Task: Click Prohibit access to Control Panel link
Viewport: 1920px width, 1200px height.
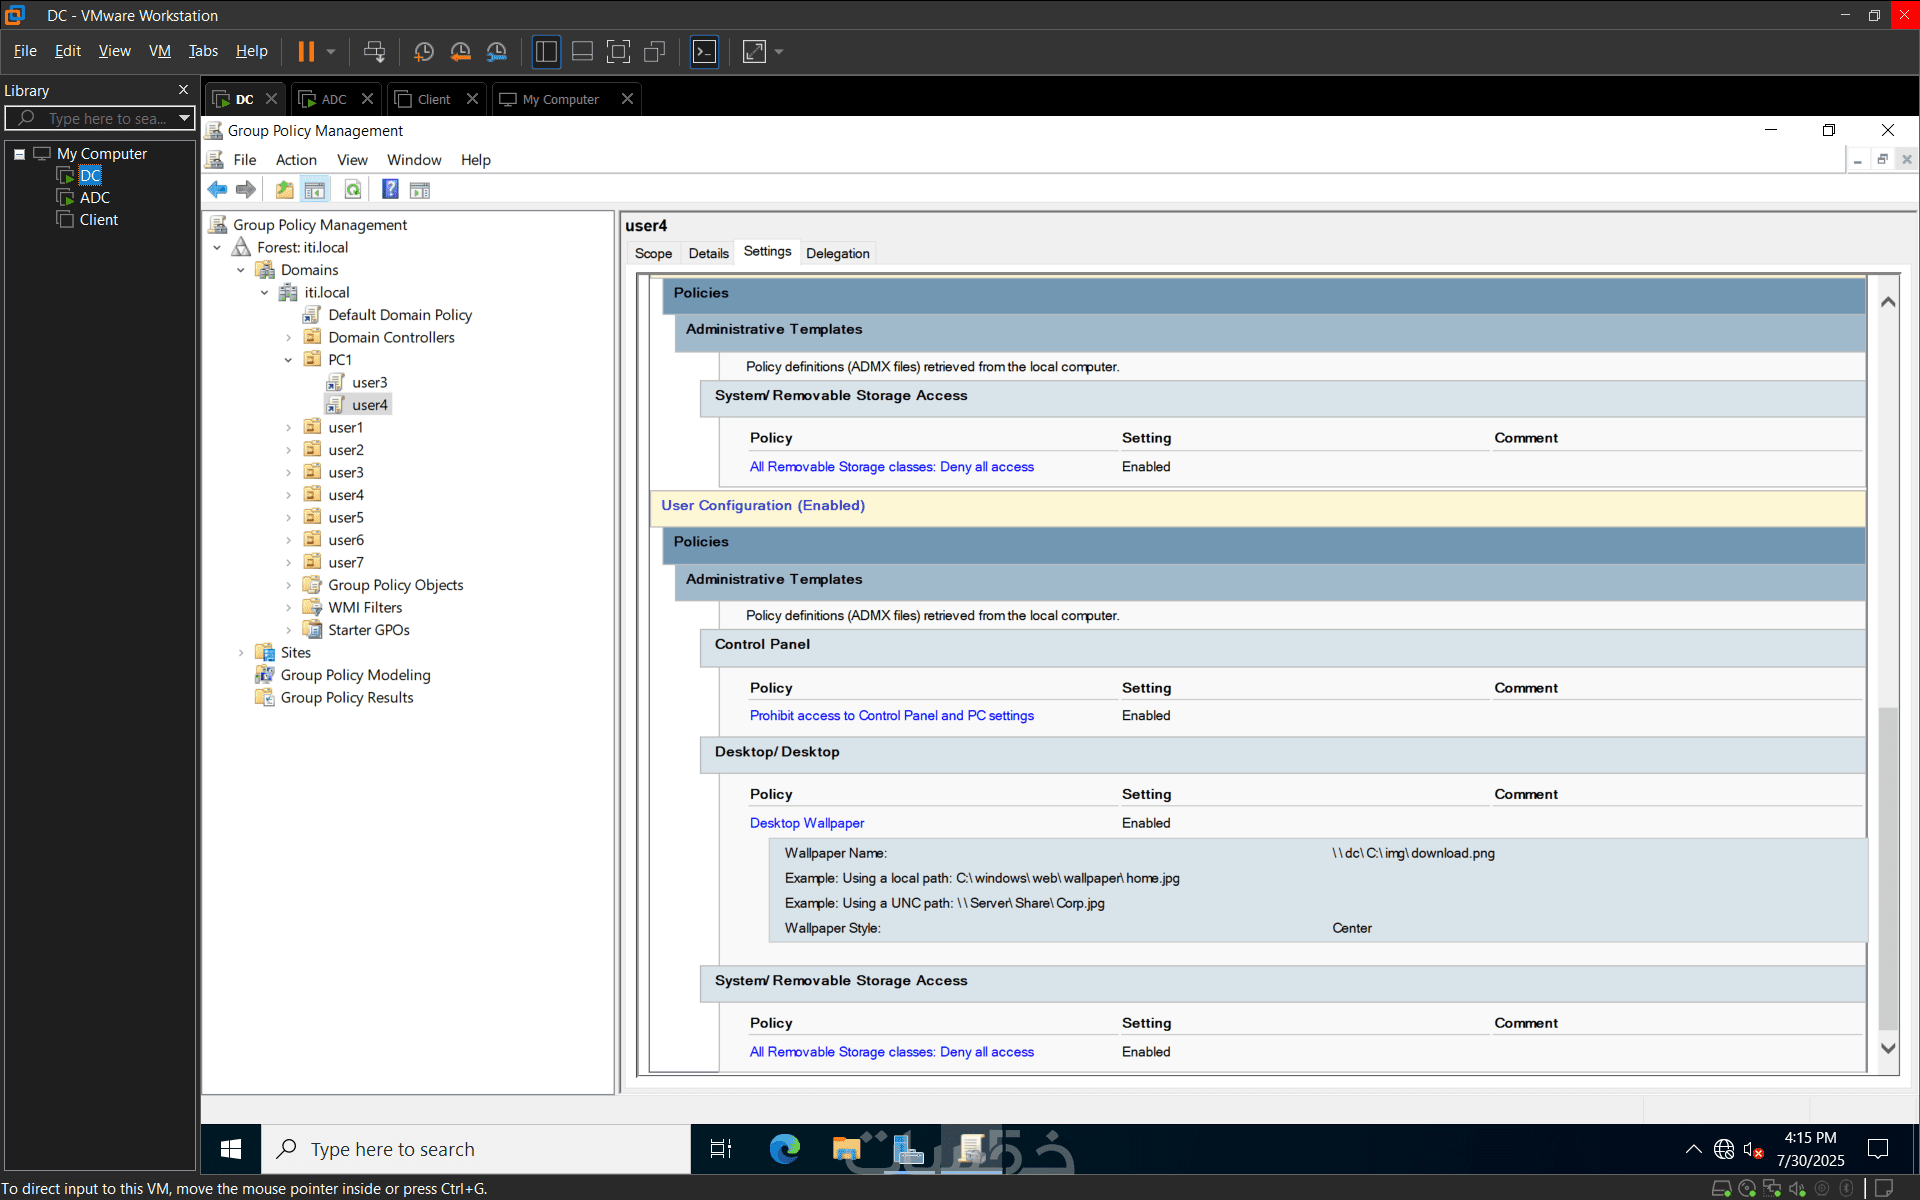Action: [x=891, y=716]
